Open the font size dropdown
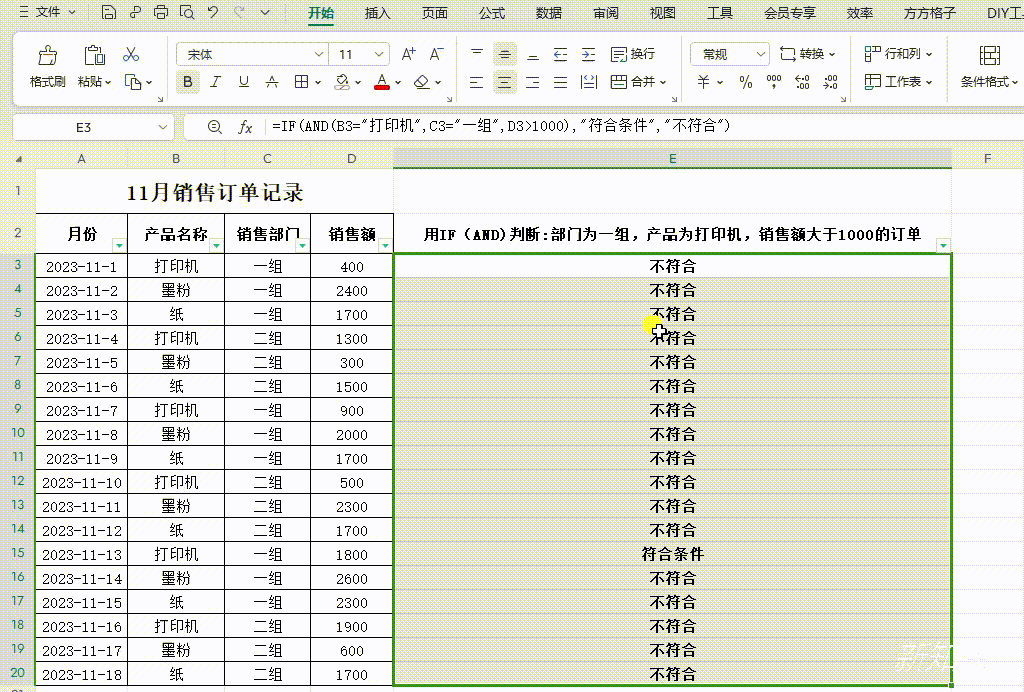The image size is (1024, 692). pos(379,54)
